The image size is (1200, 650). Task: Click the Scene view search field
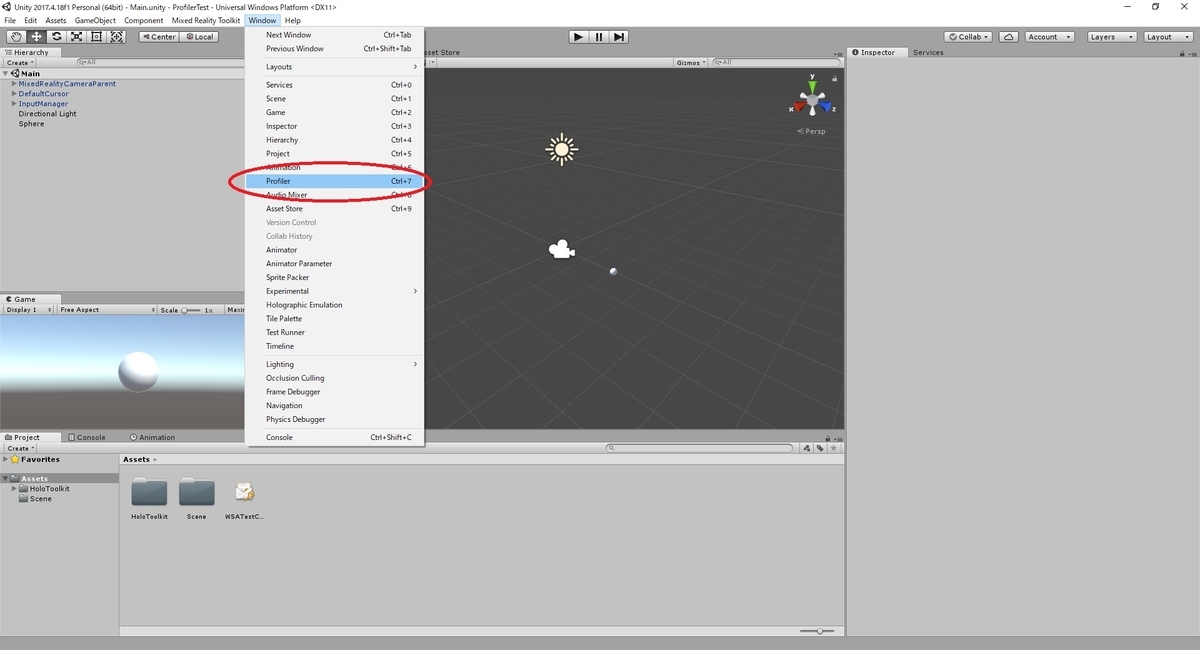pos(775,62)
